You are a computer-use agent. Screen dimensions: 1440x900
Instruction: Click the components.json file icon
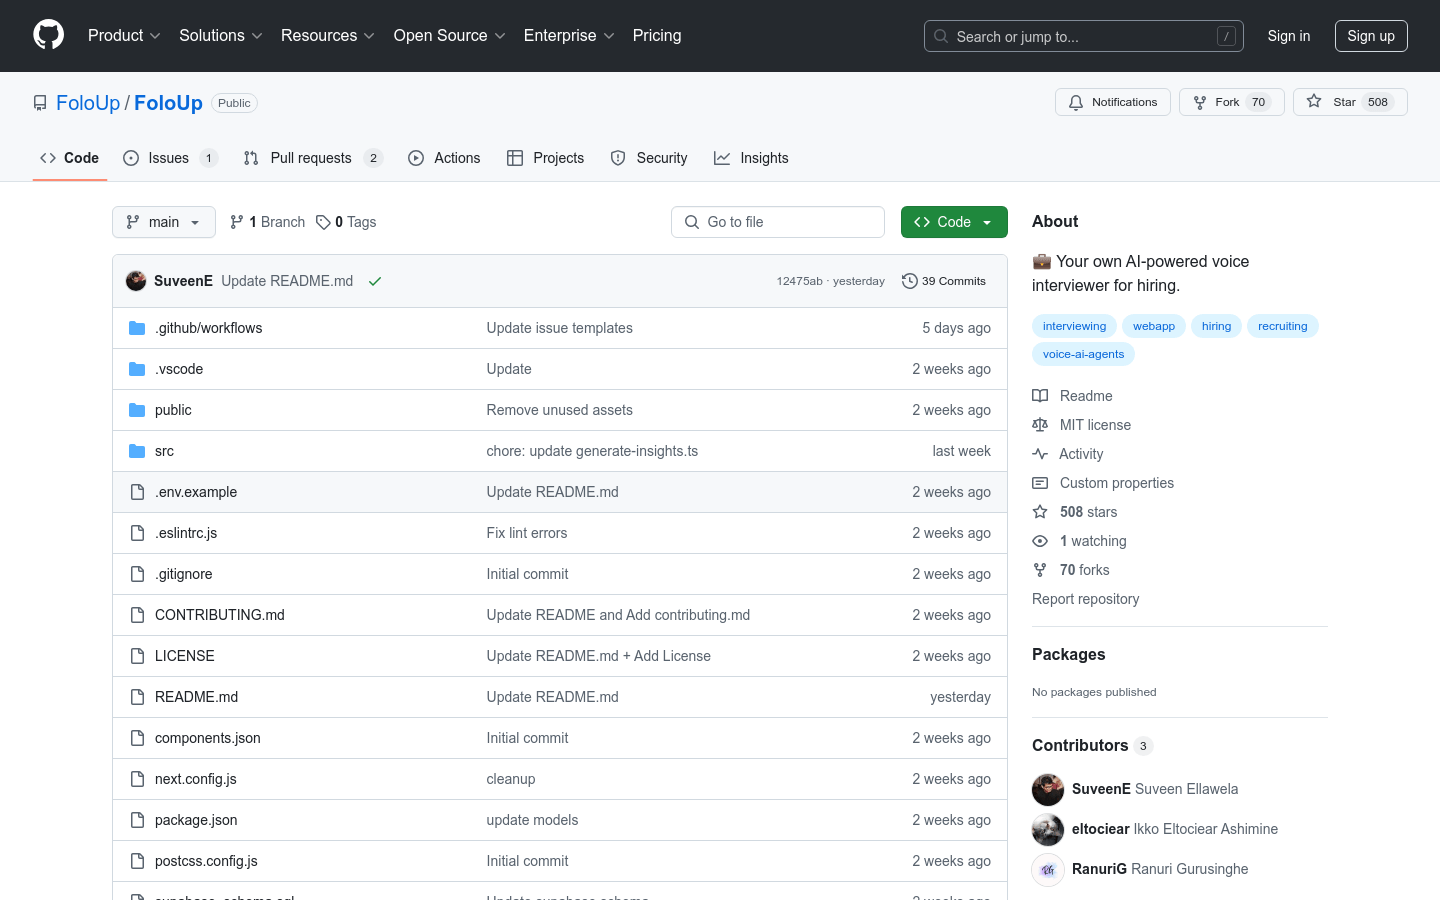tap(137, 738)
